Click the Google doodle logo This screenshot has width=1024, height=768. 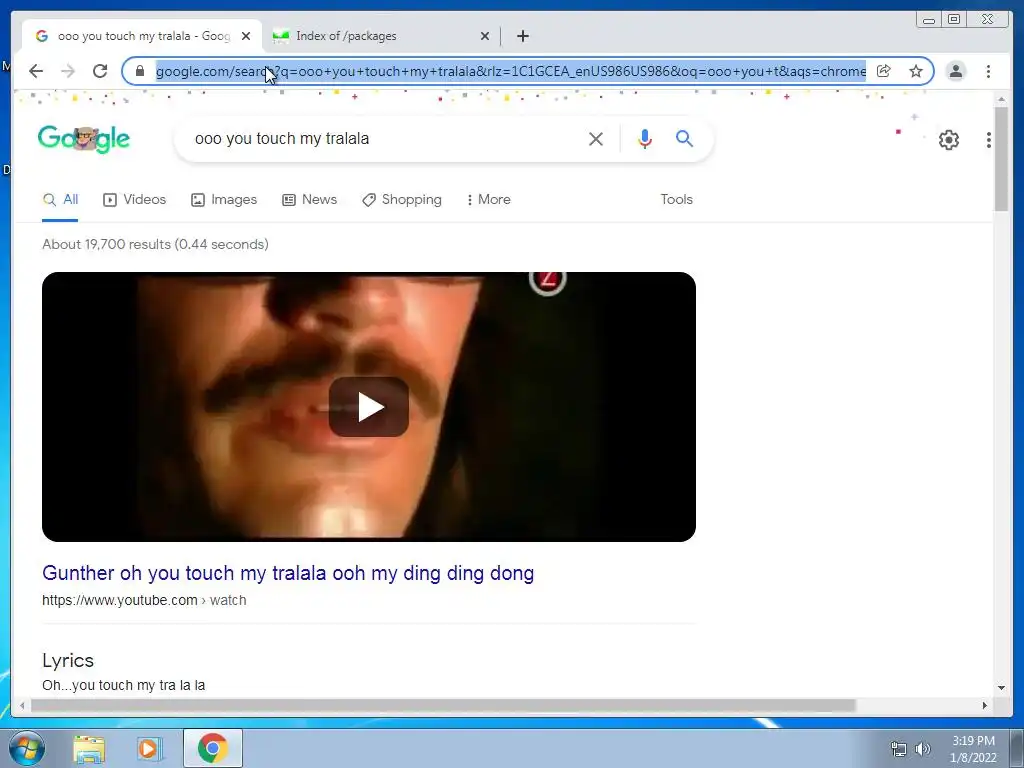(x=84, y=138)
